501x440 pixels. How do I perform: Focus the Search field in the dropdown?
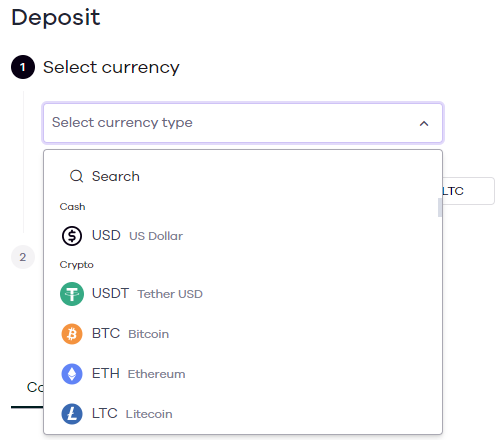pyautogui.click(x=243, y=176)
